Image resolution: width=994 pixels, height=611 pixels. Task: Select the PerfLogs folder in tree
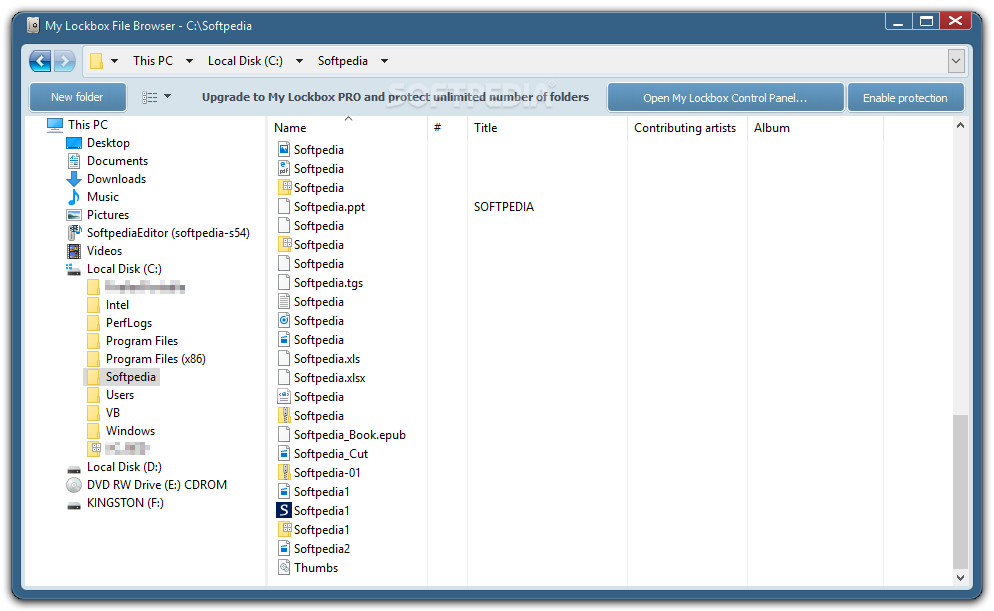click(129, 323)
